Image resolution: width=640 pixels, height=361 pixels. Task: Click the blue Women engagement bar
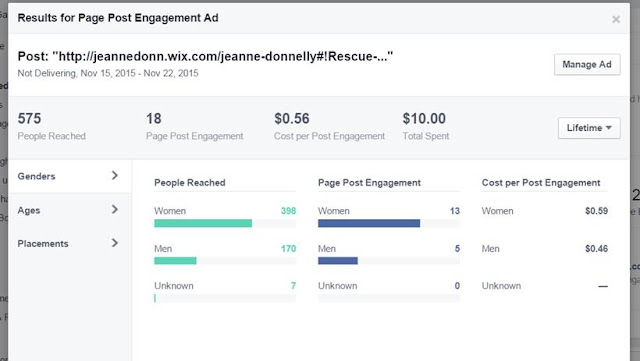pyautogui.click(x=369, y=223)
